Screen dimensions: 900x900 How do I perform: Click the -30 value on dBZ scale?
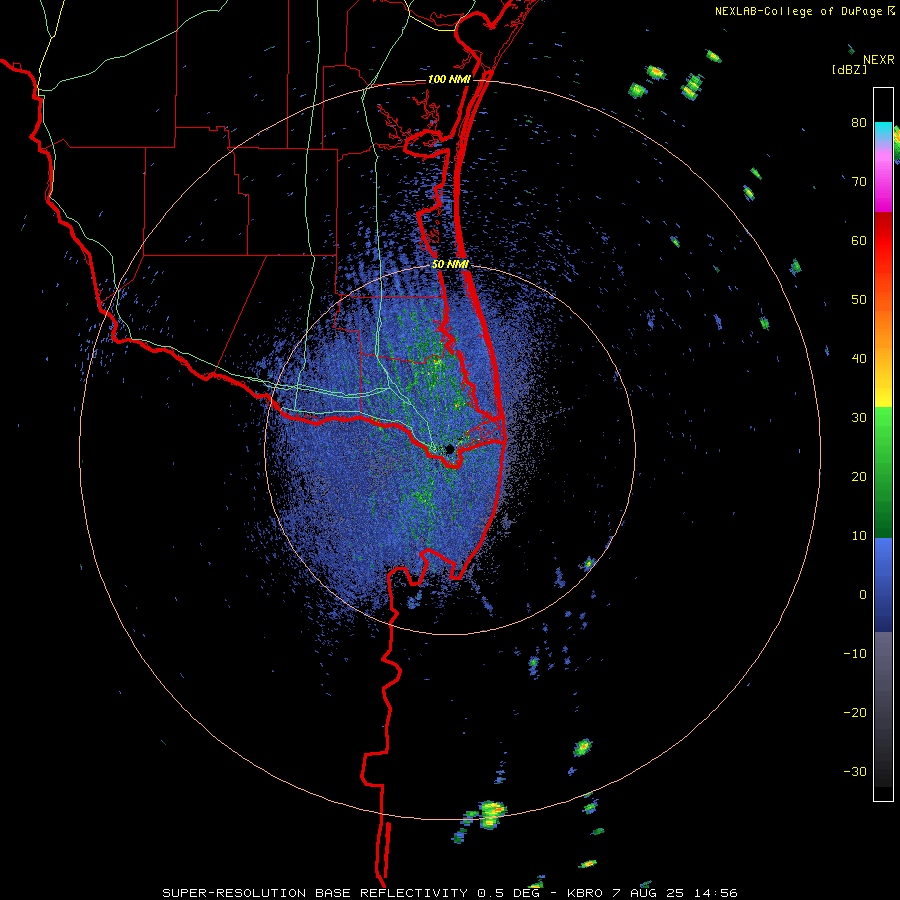(x=855, y=771)
